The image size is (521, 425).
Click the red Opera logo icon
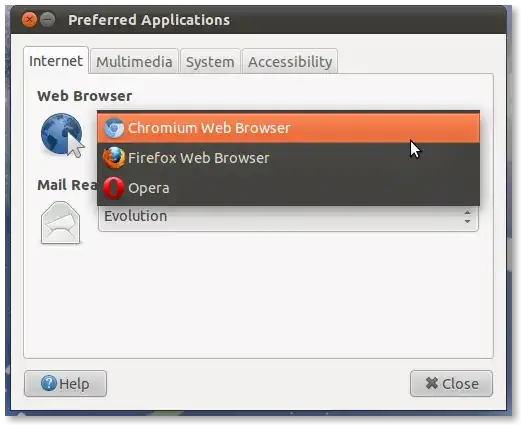pyautogui.click(x=113, y=188)
